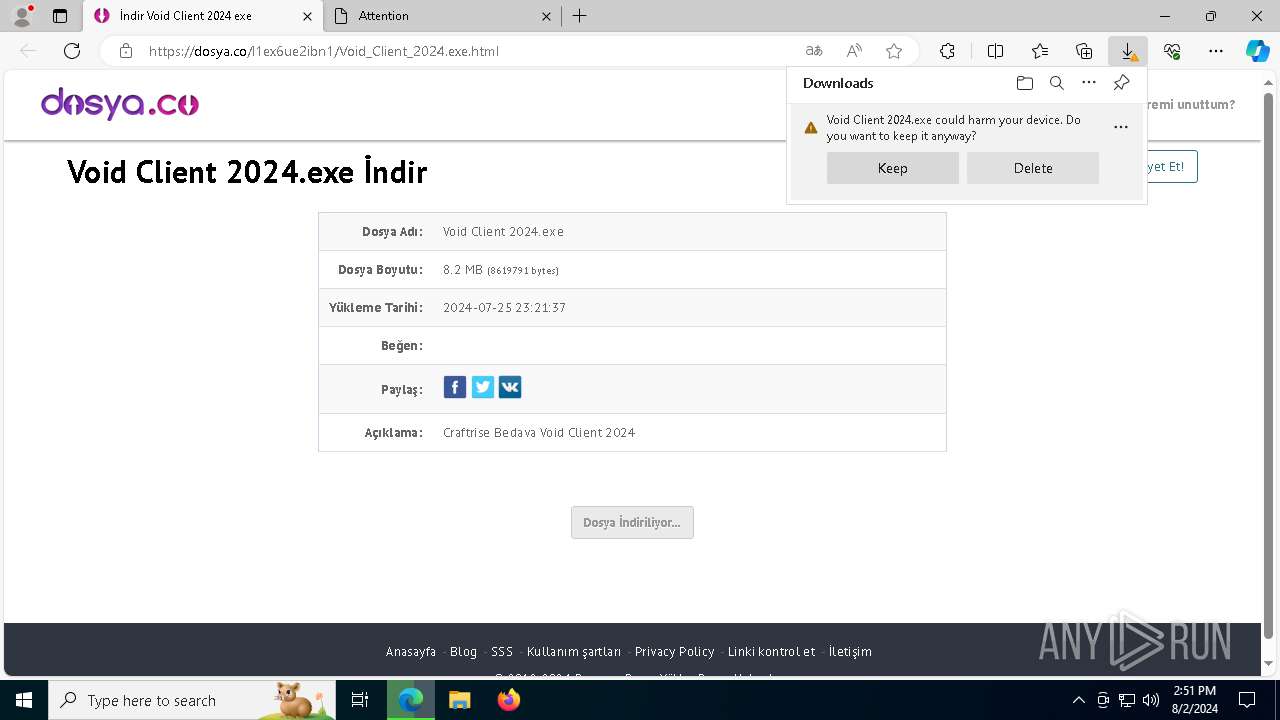Viewport: 1280px width, 720px height.
Task: Open File Explorer from taskbar
Action: [x=459, y=700]
